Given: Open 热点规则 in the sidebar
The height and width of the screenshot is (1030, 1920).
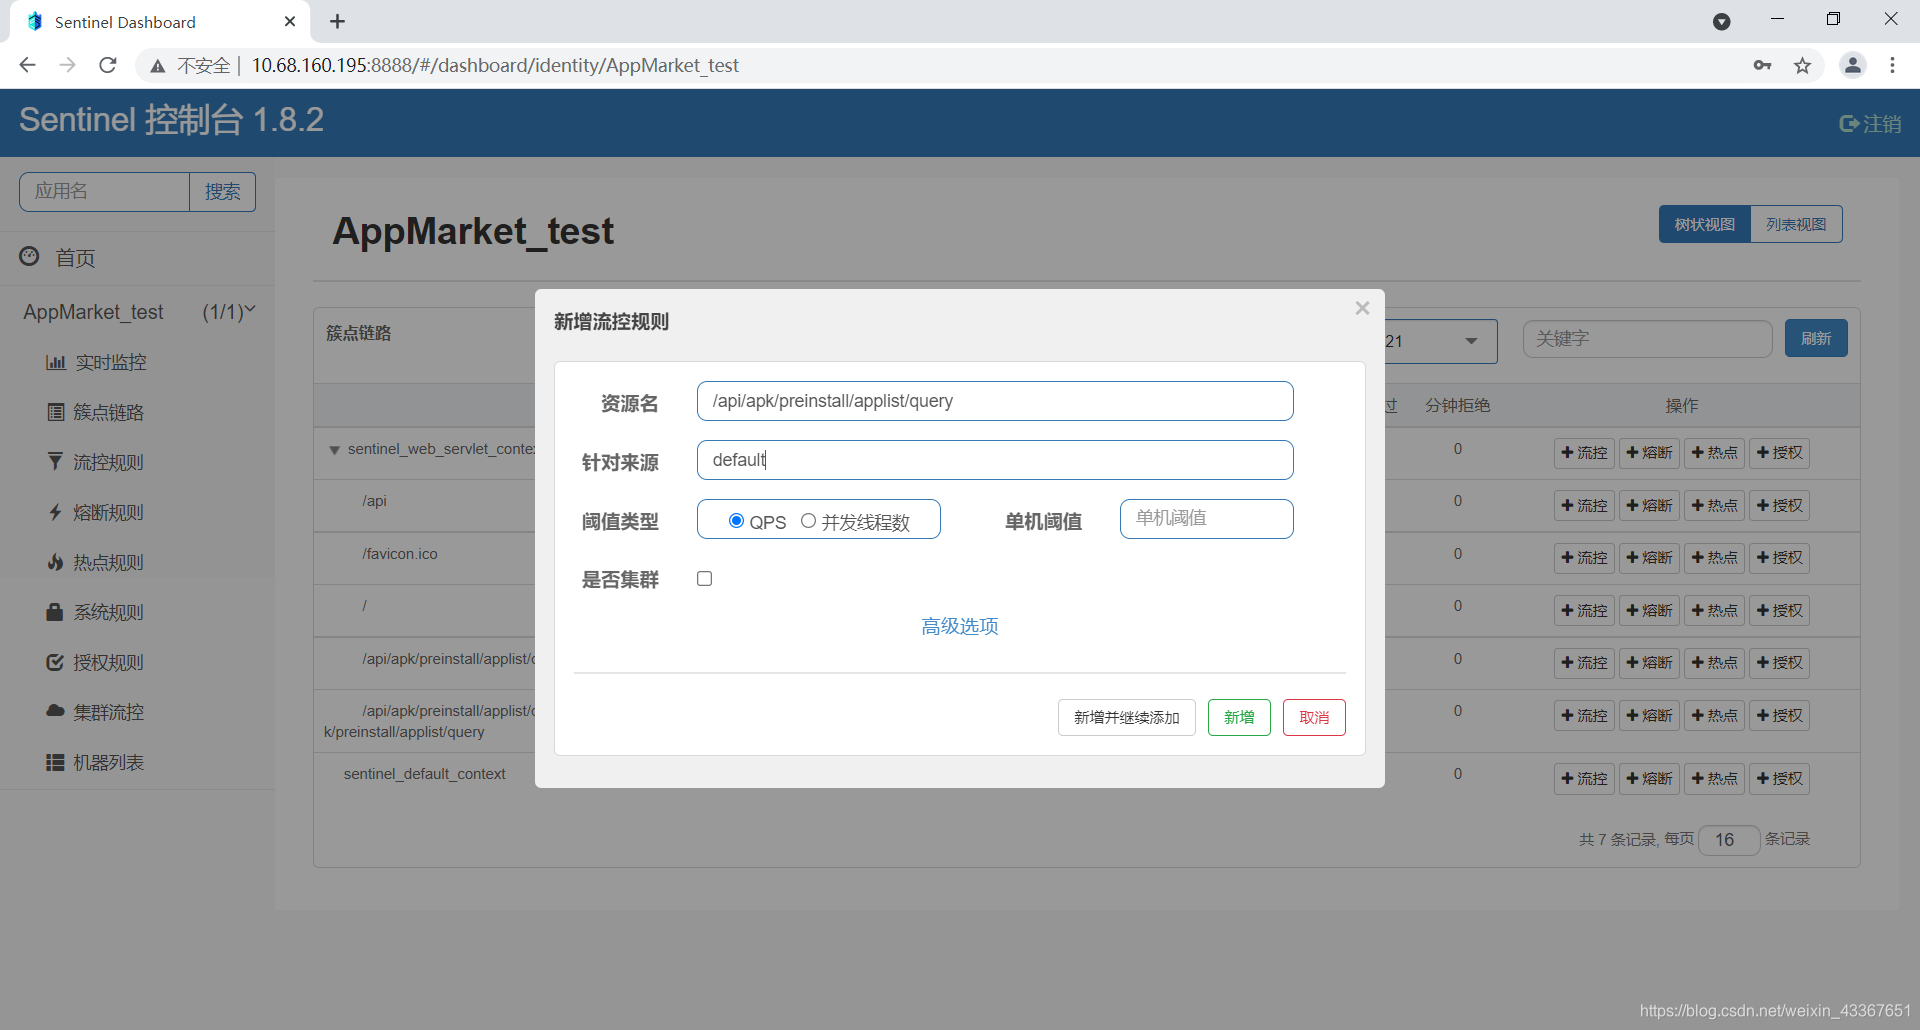Looking at the screenshot, I should 108,562.
